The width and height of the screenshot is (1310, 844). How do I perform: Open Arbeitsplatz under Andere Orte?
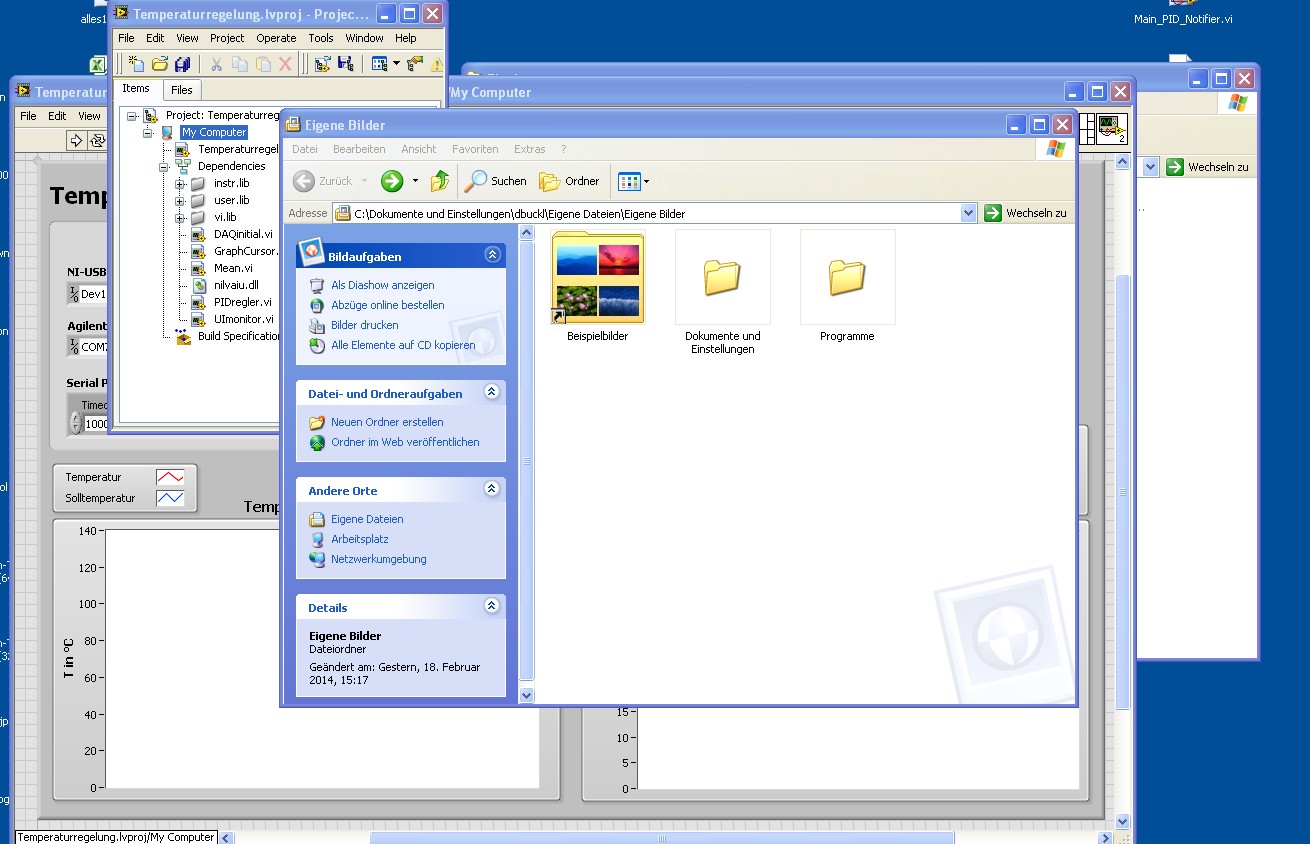[x=360, y=539]
